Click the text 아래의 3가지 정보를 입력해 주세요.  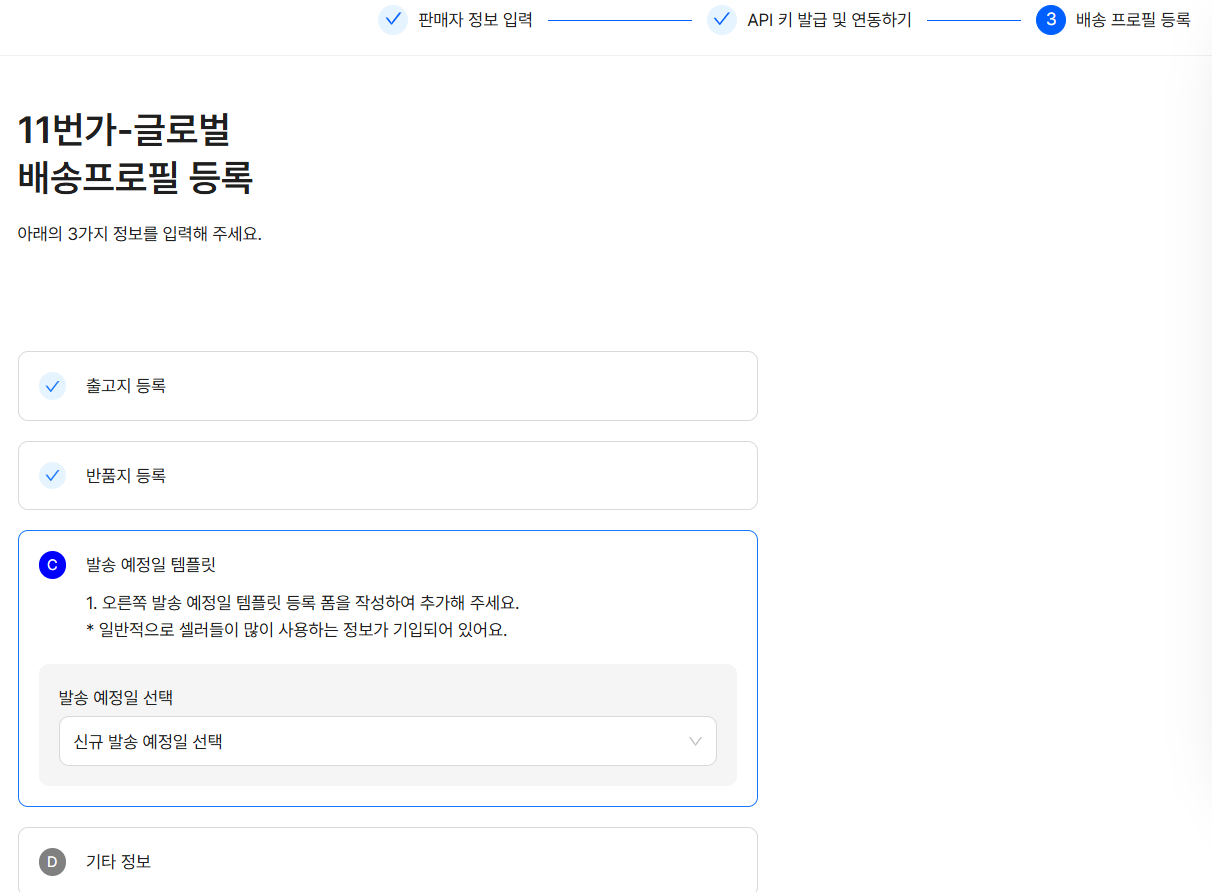[140, 234]
